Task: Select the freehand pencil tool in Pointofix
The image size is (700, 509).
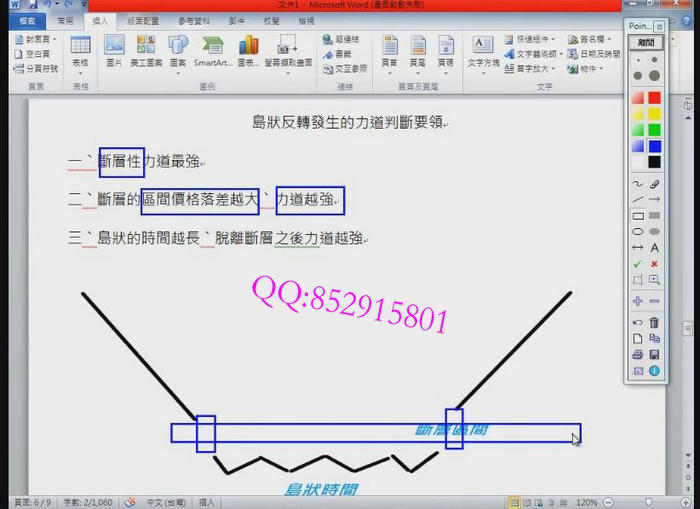Action: 637,184
